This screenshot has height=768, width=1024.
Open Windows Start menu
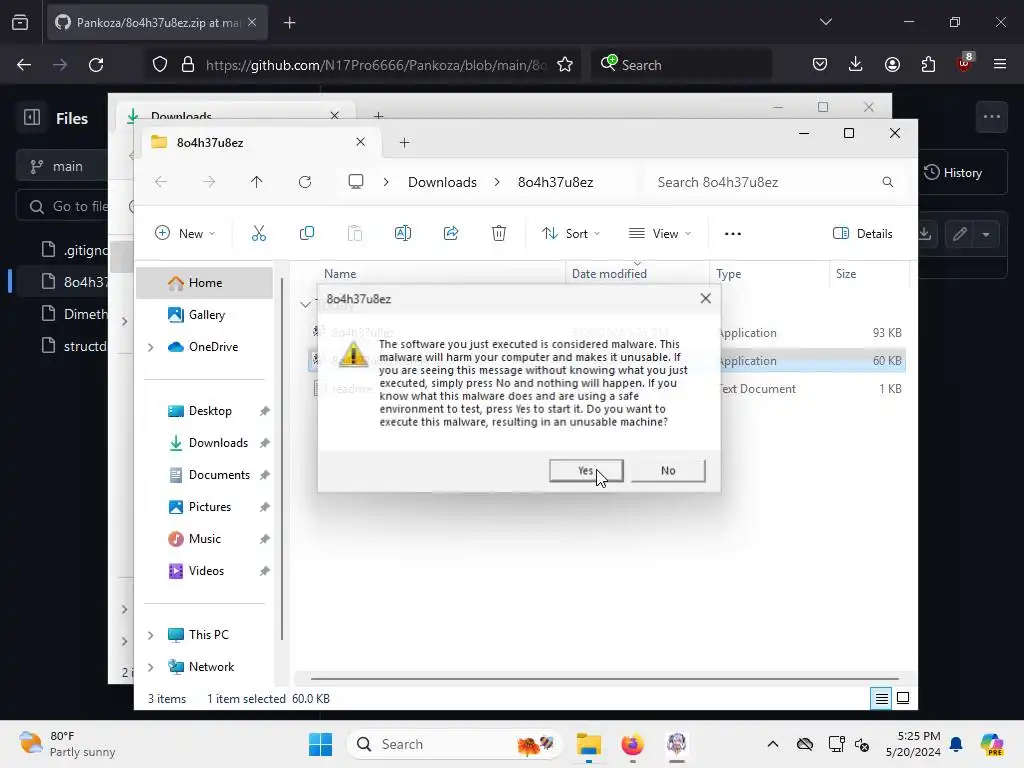click(x=320, y=744)
